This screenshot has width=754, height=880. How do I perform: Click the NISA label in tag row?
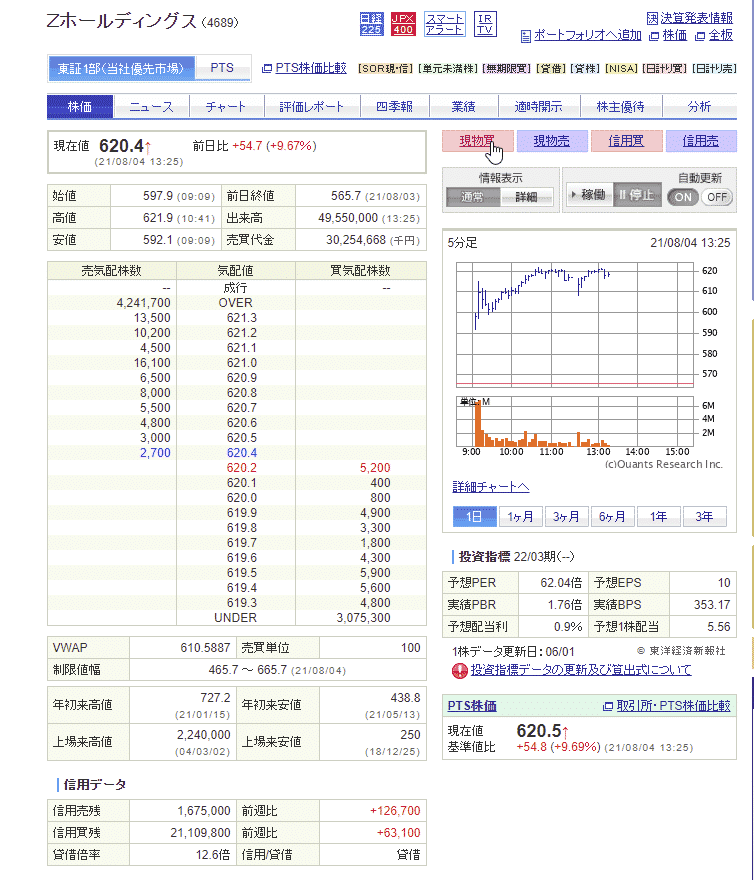622,68
